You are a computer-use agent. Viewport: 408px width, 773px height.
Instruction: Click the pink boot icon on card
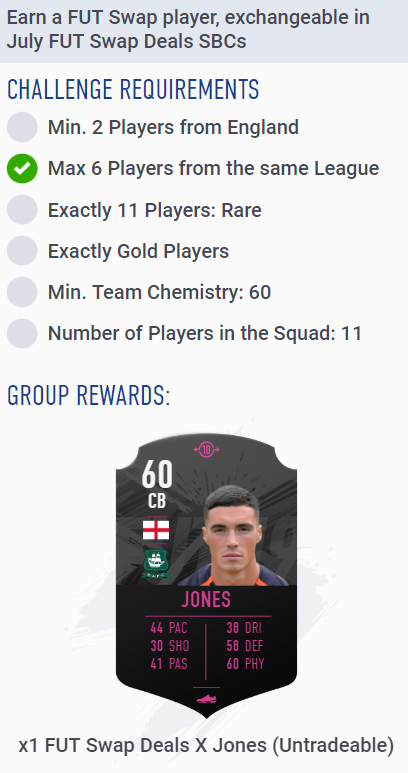tap(206, 698)
